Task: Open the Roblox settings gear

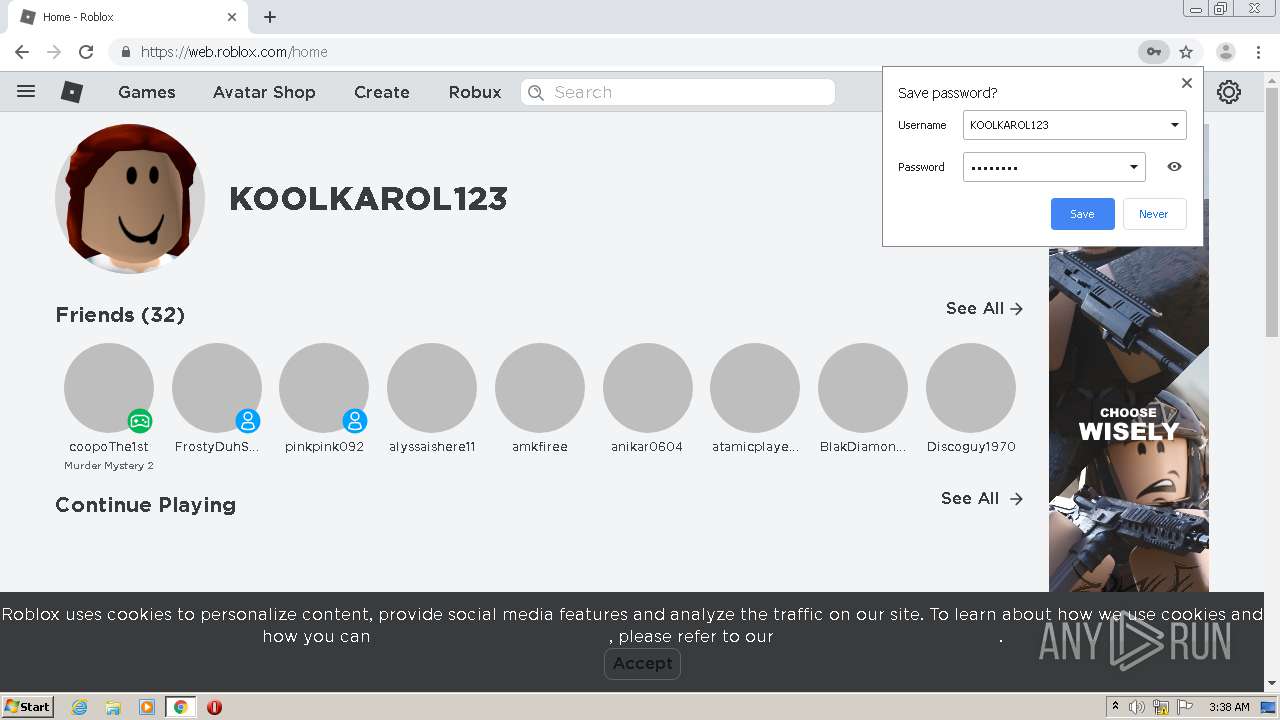Action: (1229, 92)
